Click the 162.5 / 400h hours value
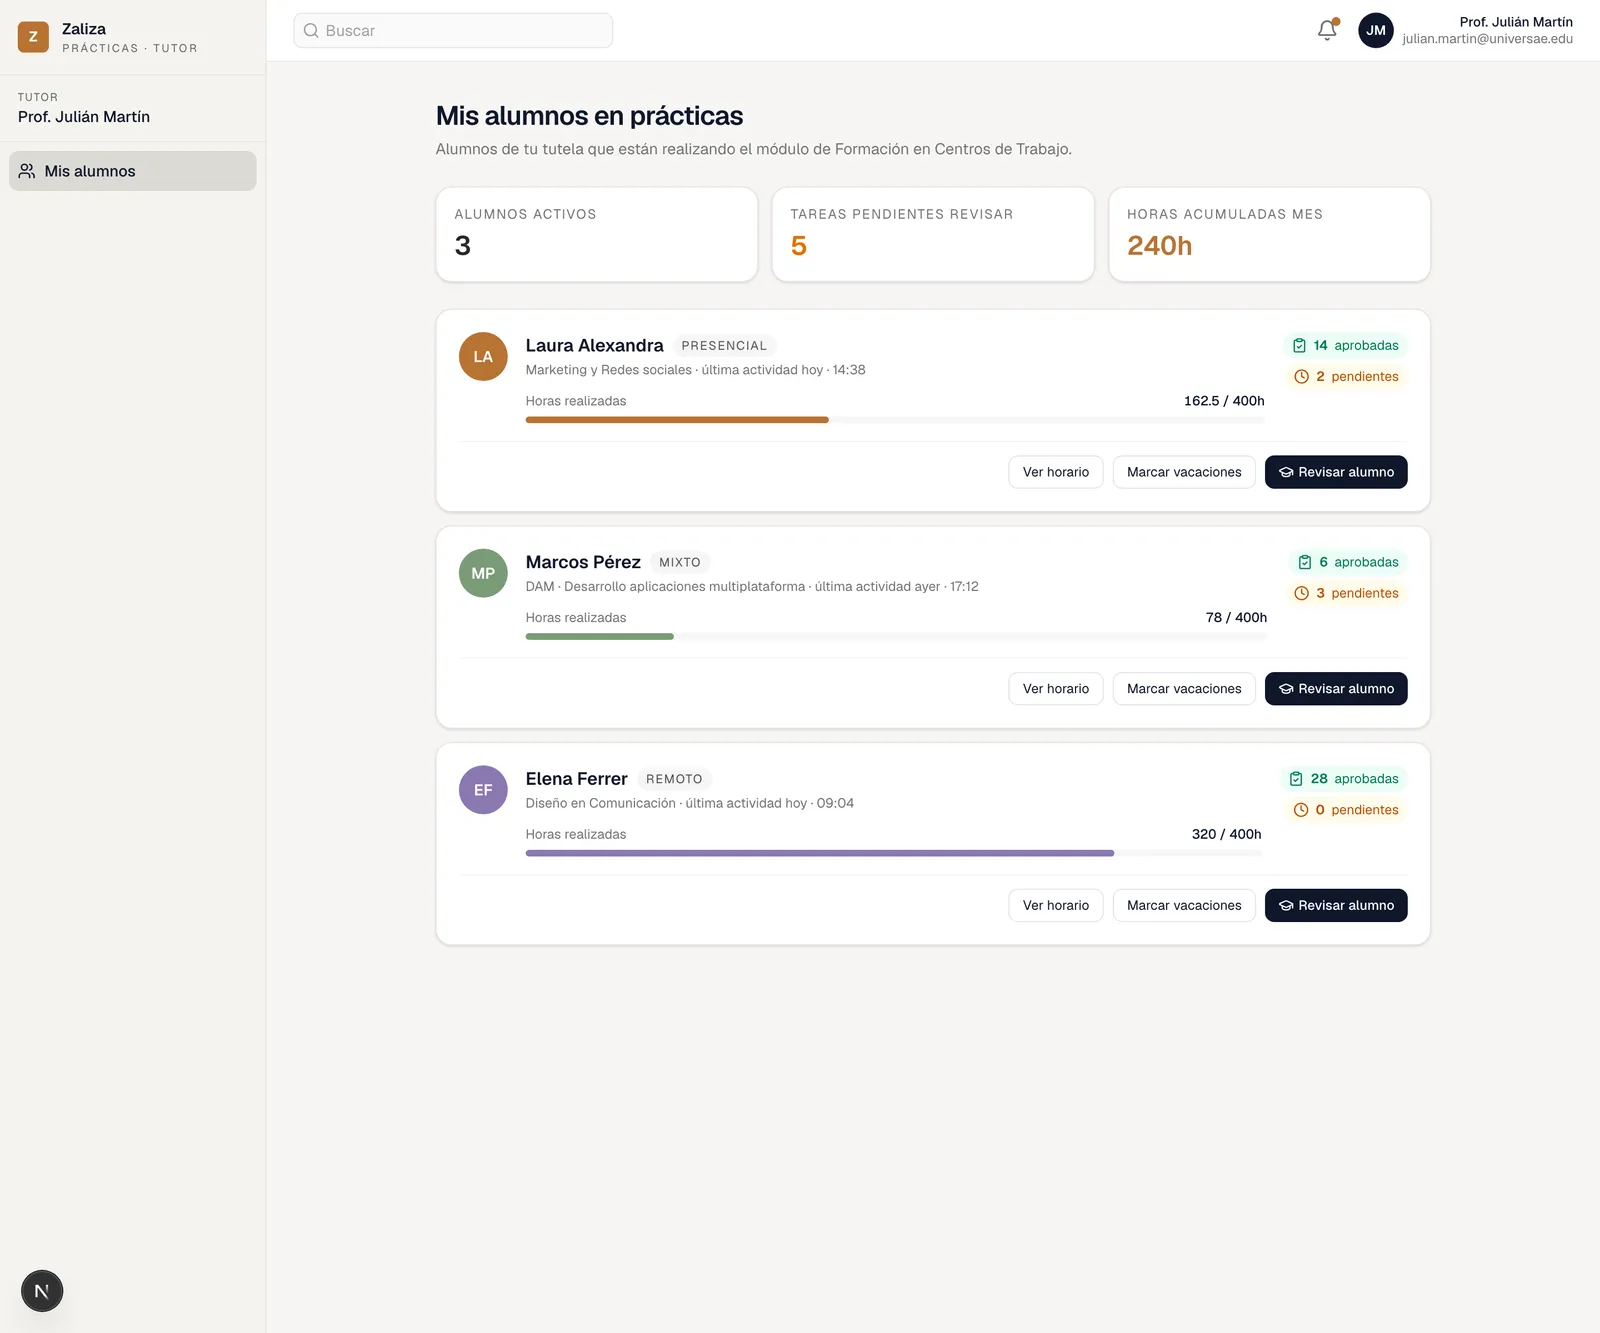This screenshot has height=1333, width=1600. (1224, 401)
